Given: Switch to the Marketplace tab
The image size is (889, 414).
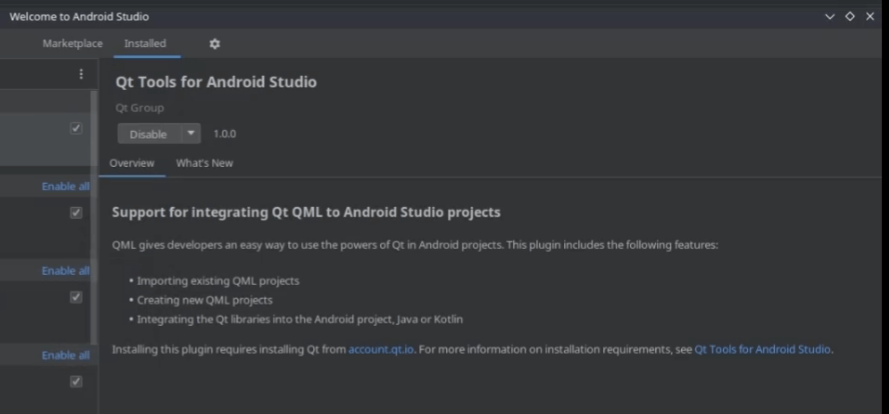Looking at the screenshot, I should (73, 44).
